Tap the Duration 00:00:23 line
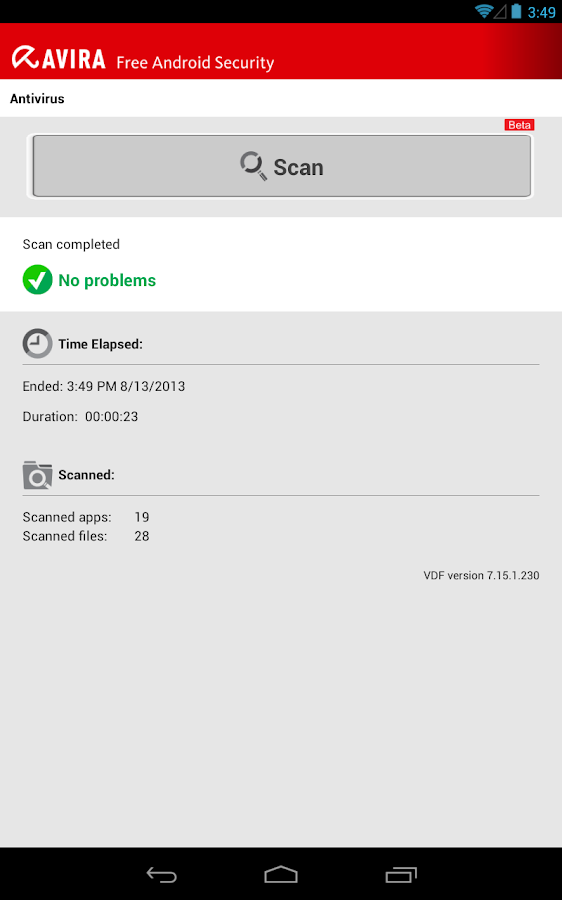 pos(80,417)
